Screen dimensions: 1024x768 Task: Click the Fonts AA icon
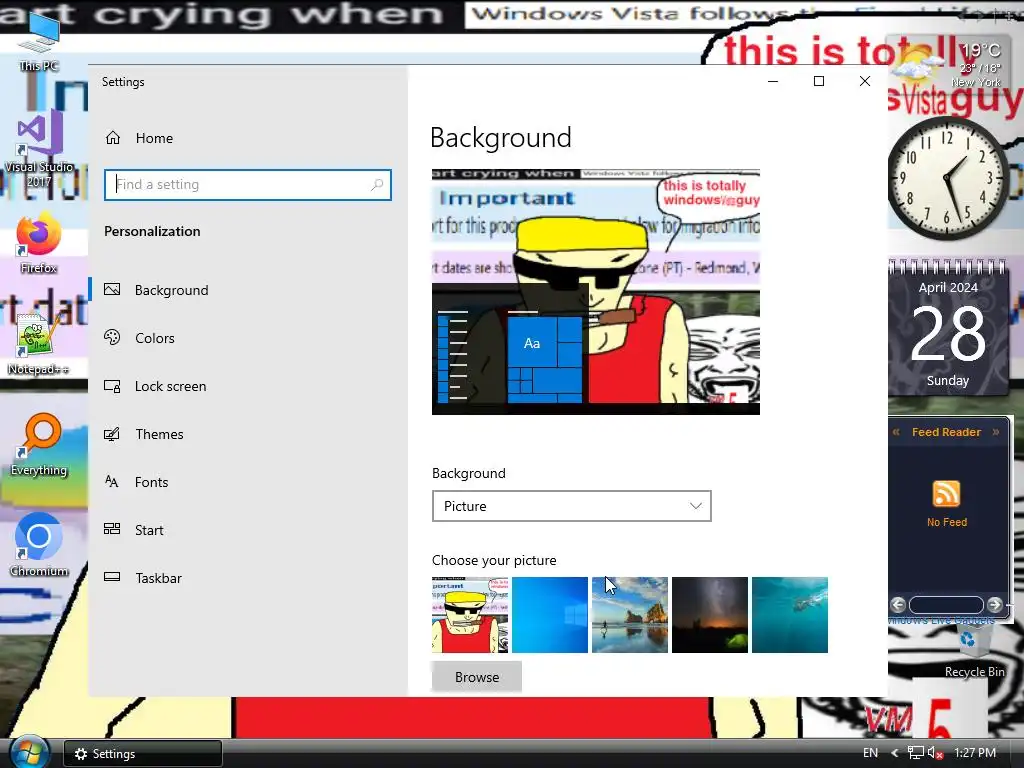pyautogui.click(x=112, y=482)
